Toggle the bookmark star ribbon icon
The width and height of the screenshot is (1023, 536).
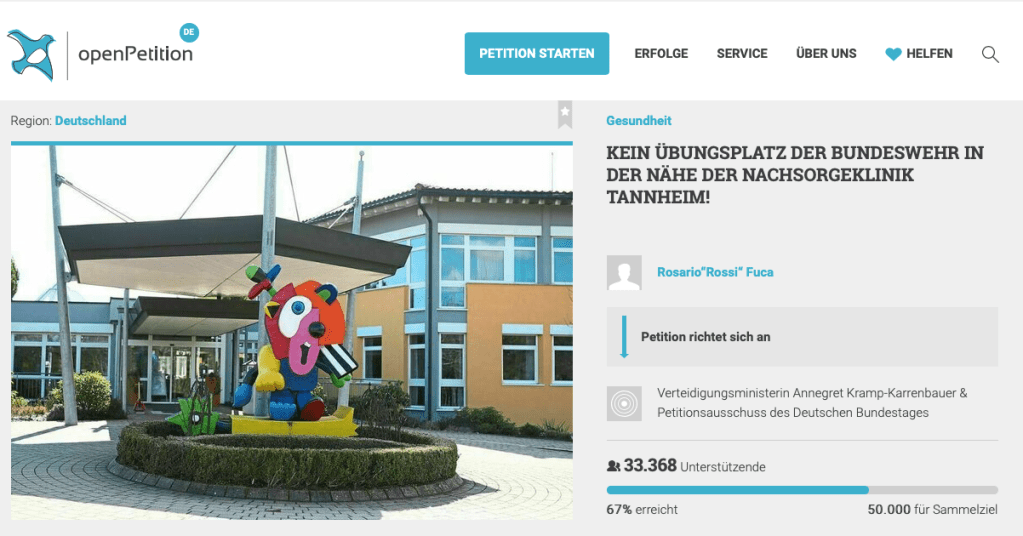(565, 114)
